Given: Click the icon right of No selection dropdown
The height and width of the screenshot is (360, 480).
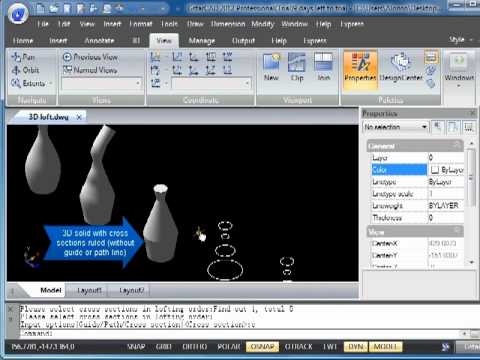Looking at the screenshot, I should (438, 127).
